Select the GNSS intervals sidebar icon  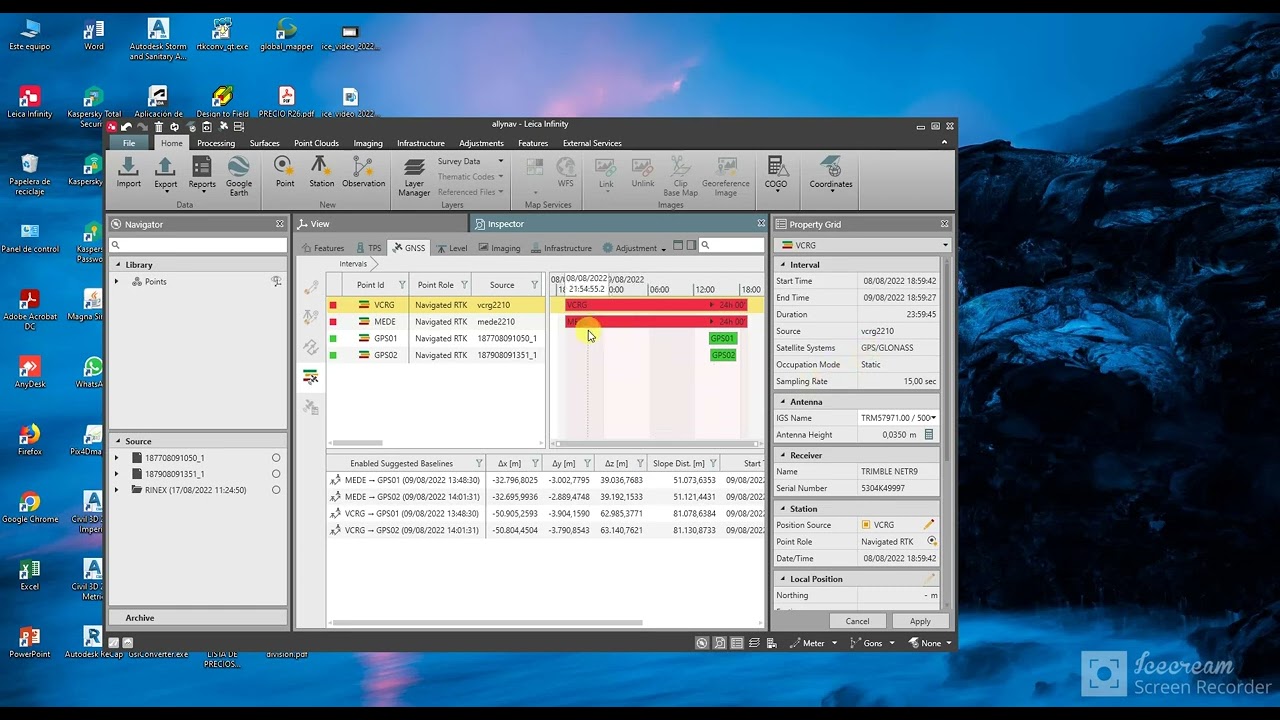click(311, 377)
